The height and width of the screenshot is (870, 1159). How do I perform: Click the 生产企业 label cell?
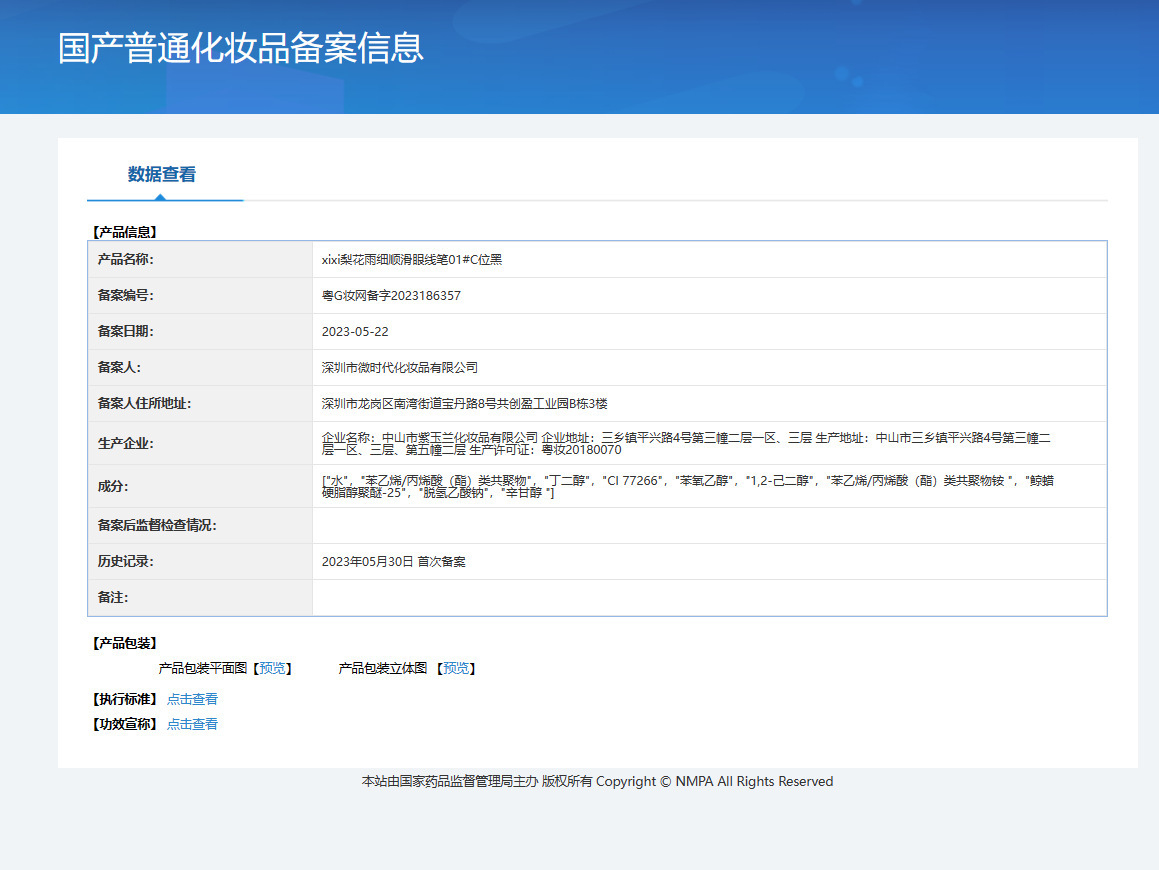tap(200, 443)
